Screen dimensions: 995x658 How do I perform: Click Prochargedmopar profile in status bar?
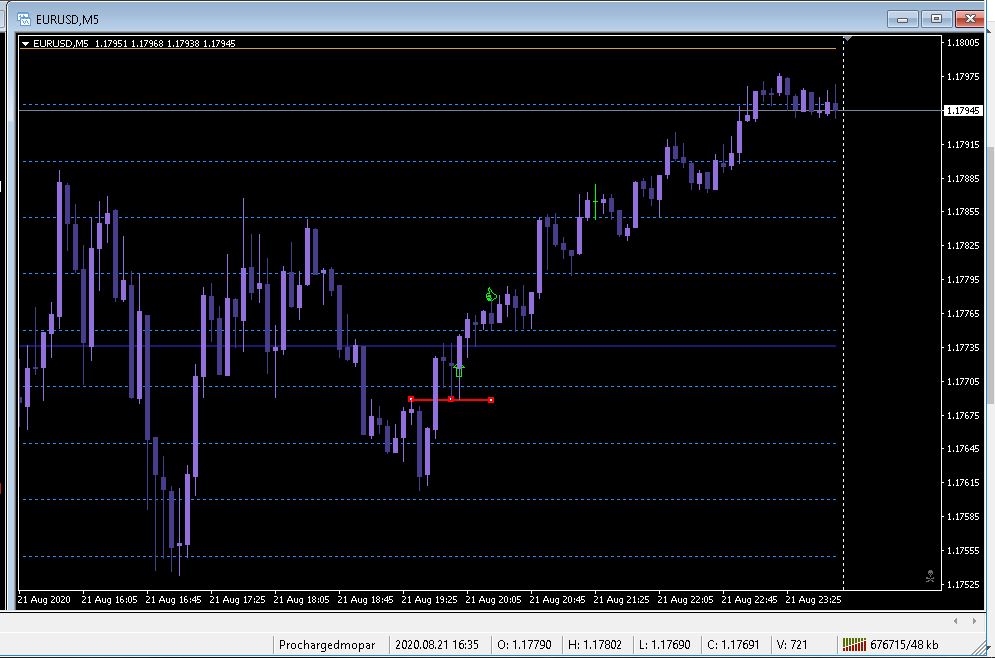[327, 645]
